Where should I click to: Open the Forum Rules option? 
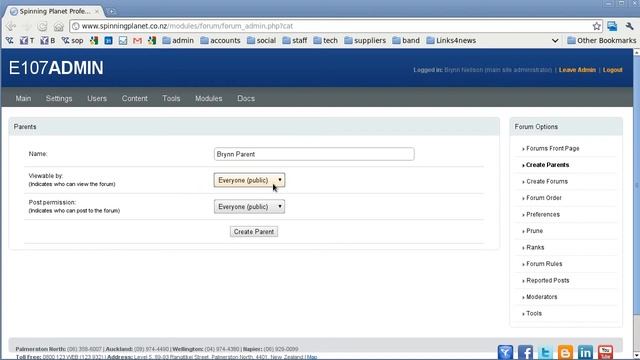tap(544, 264)
